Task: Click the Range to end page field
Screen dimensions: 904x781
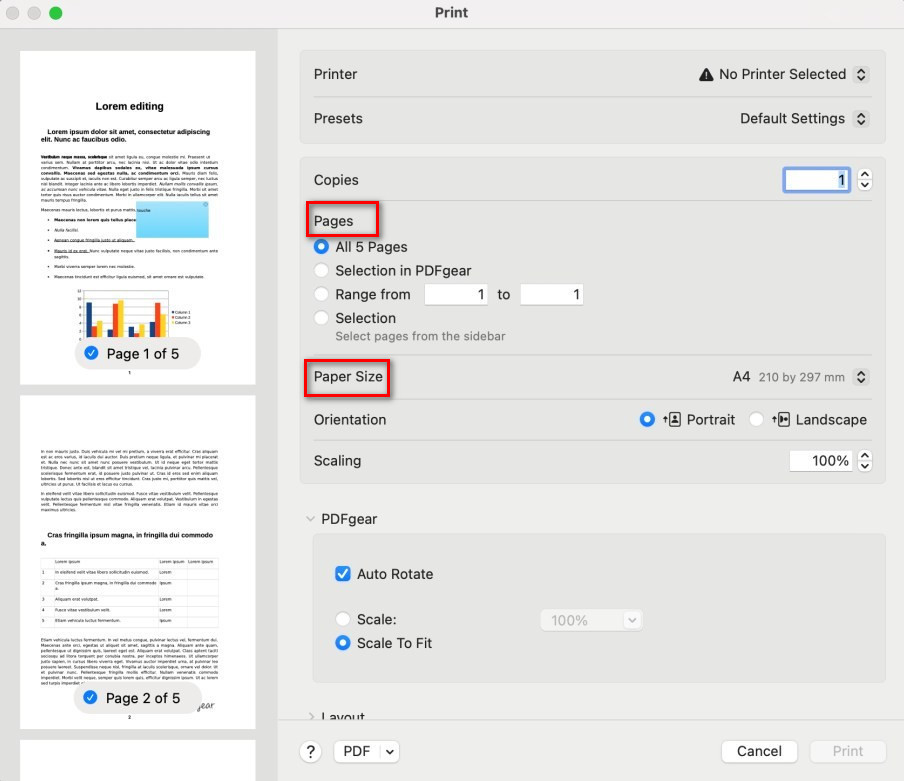Action: (551, 295)
